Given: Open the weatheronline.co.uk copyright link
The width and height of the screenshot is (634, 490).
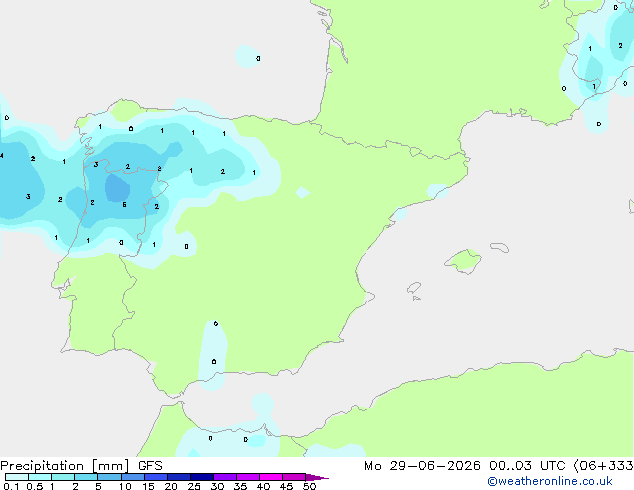Looking at the screenshot, I should [x=550, y=481].
